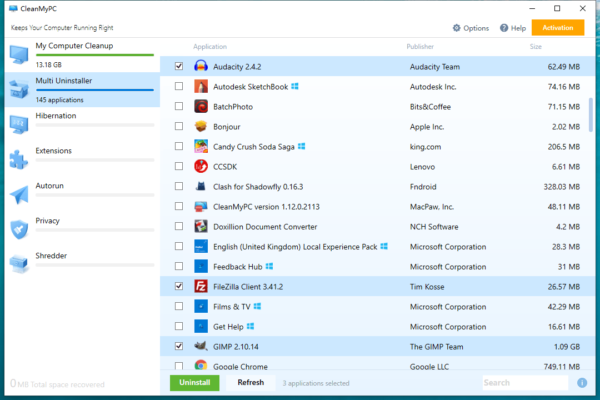Click the Doxillion Document Converter icon

click(201, 226)
